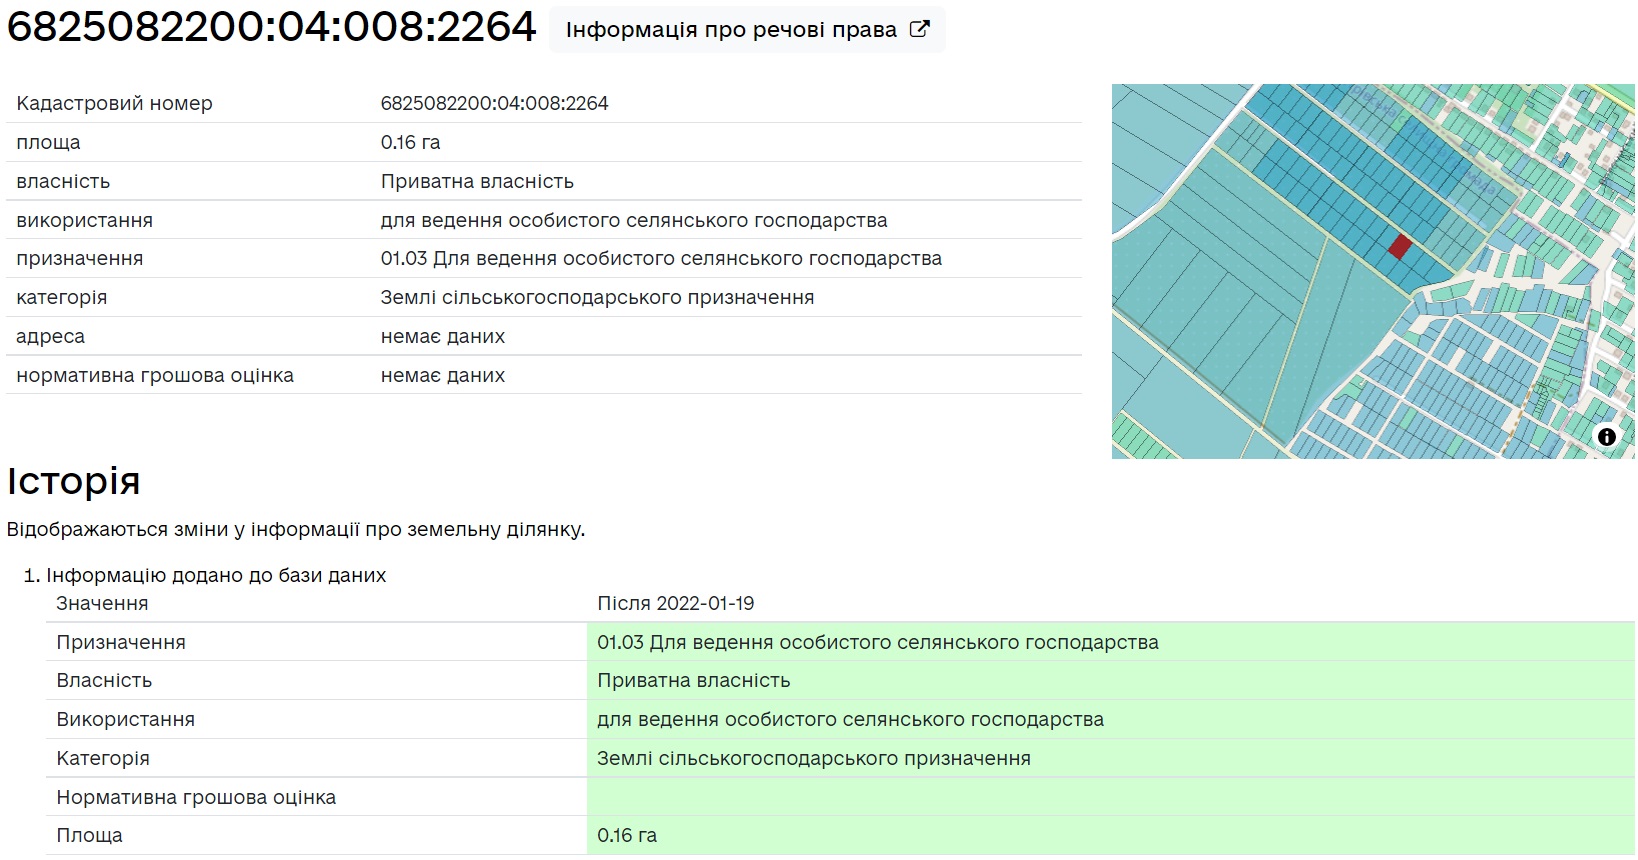Select the площа label in details table
1638x860 pixels.
[x=48, y=142]
